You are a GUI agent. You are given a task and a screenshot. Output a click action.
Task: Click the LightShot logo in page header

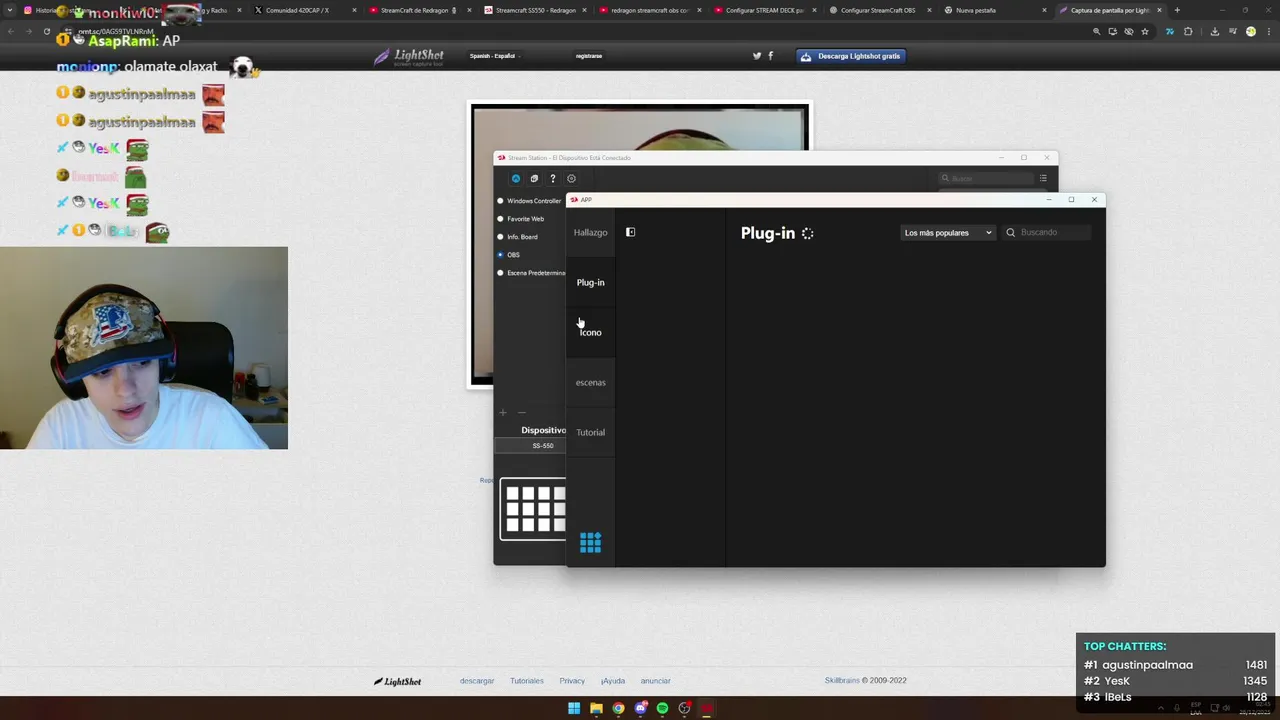point(409,57)
